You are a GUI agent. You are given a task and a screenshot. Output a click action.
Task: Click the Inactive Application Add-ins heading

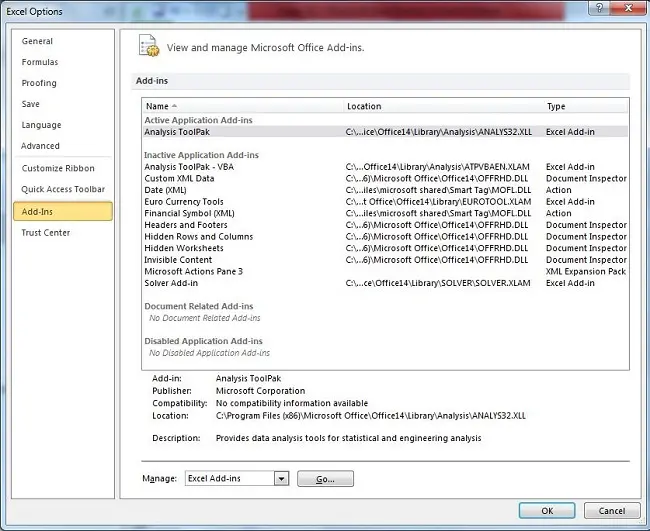(201, 155)
